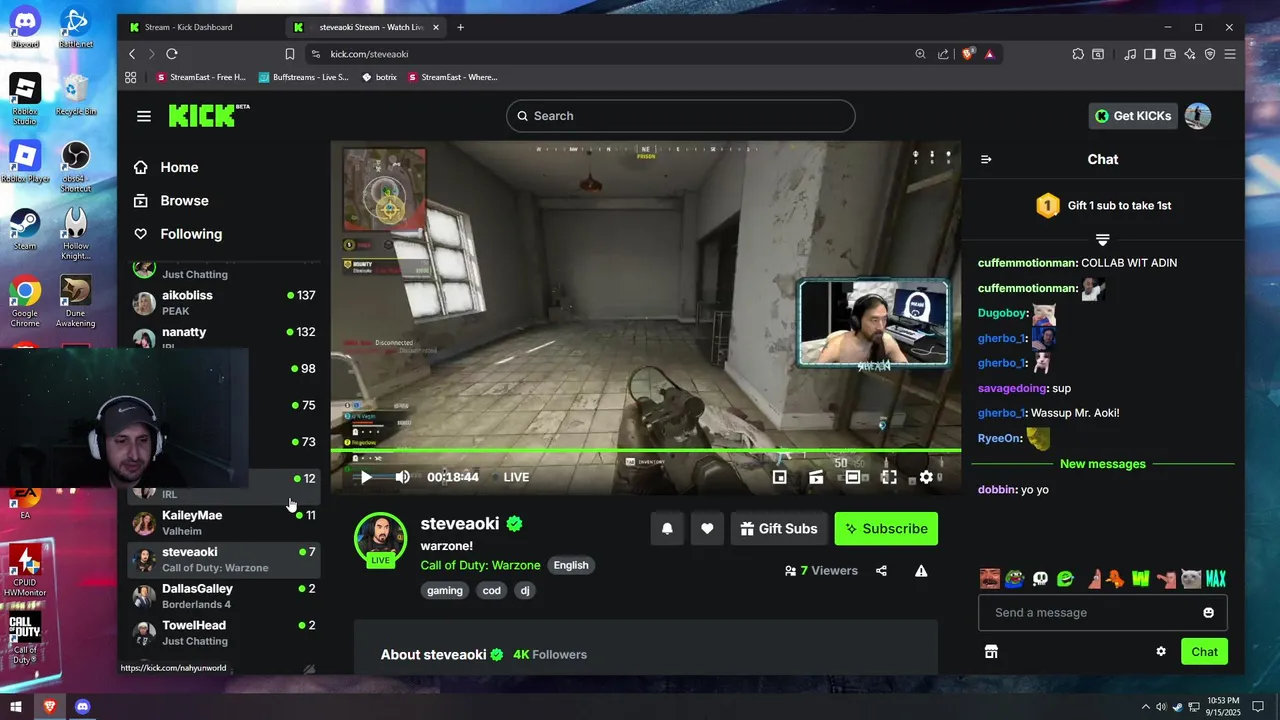1280x720 pixels.
Task: Click the Send a message field
Action: click(1102, 613)
